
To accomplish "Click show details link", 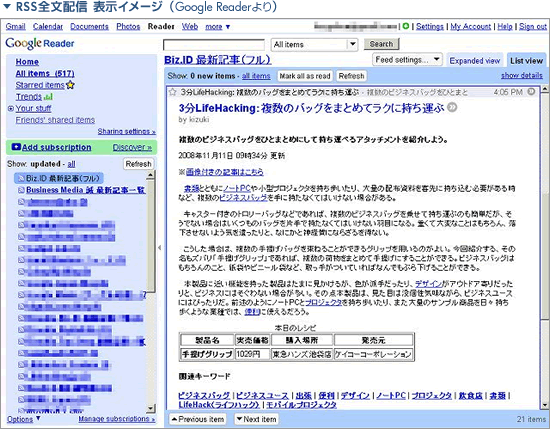I will pyautogui.click(x=522, y=75).
